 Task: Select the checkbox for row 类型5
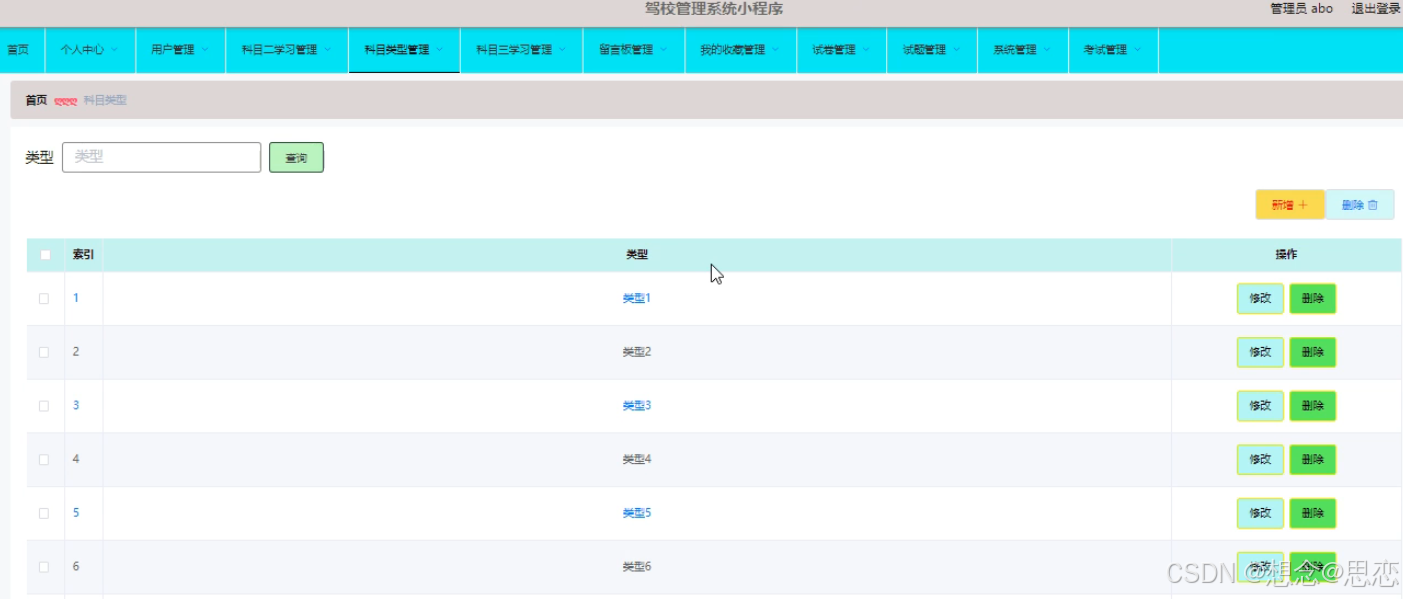tap(44, 513)
